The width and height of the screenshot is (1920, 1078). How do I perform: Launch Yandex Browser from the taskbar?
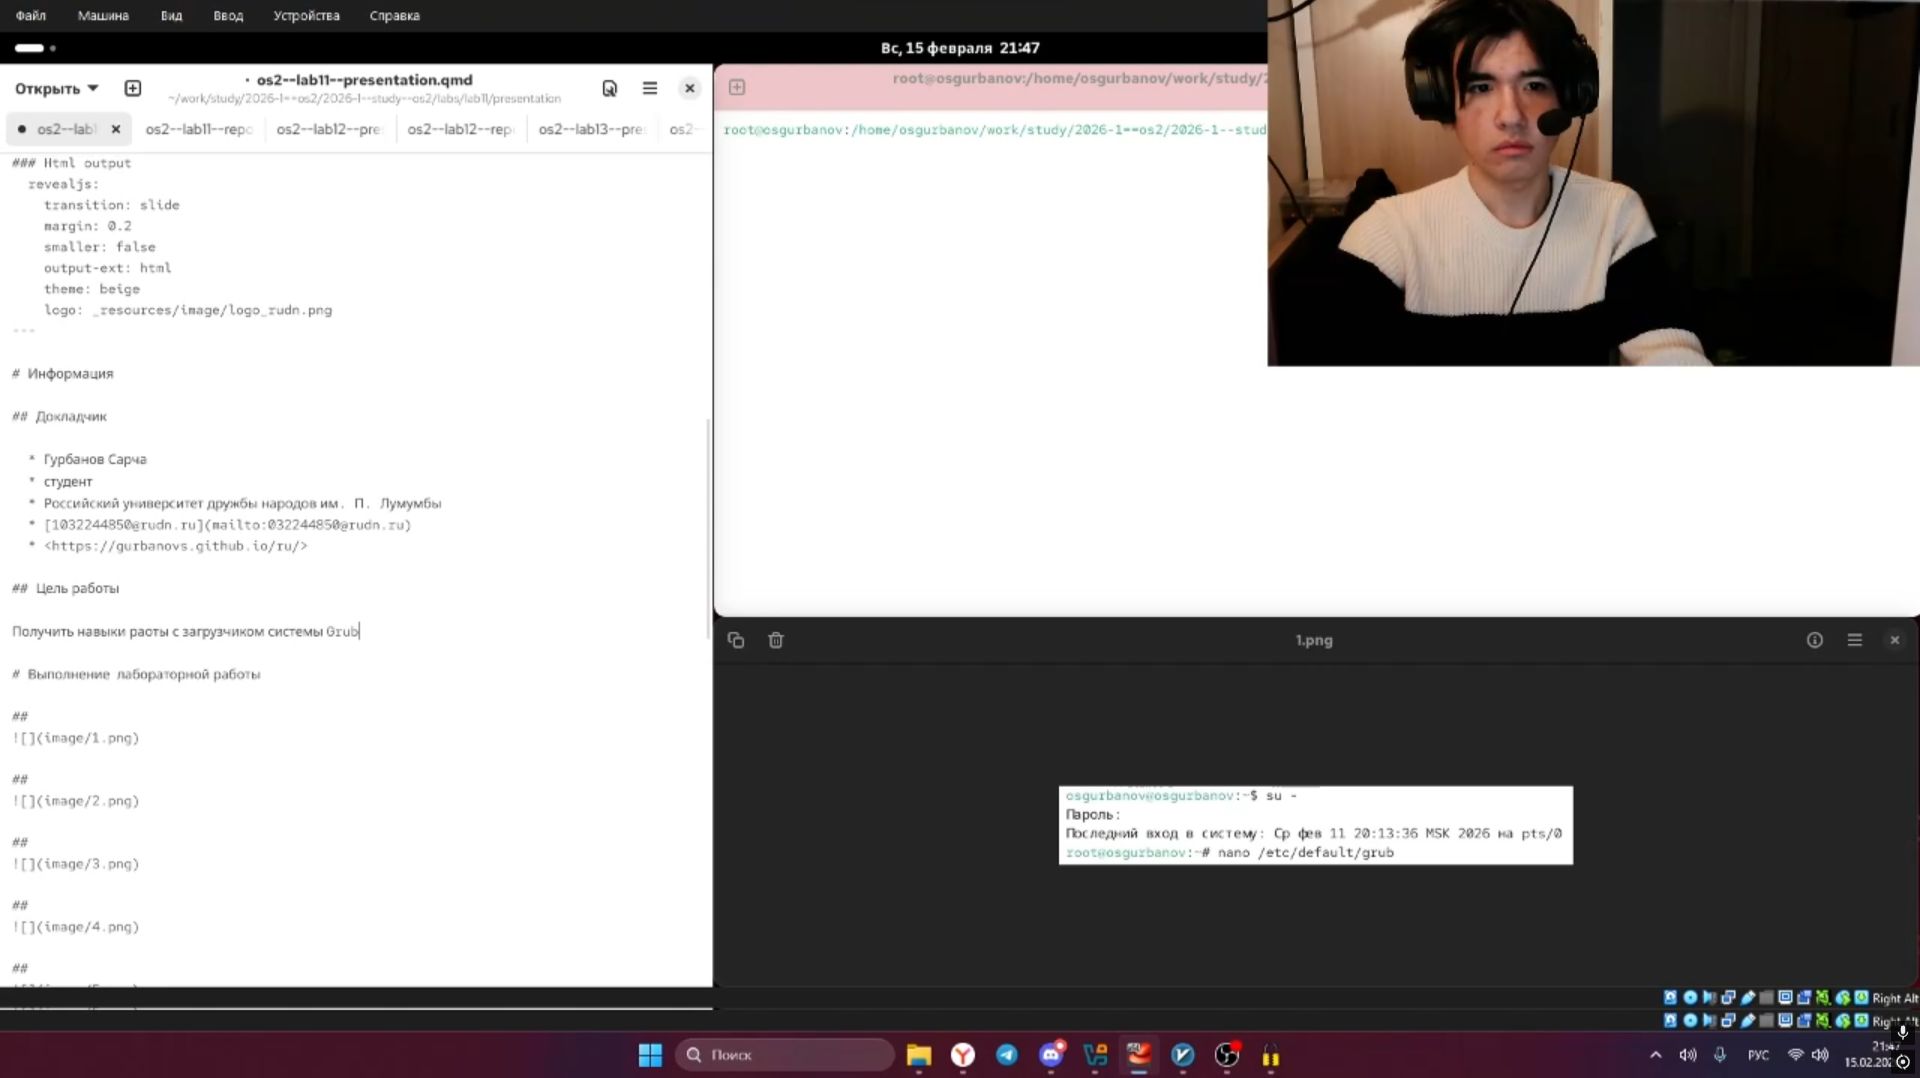click(963, 1055)
